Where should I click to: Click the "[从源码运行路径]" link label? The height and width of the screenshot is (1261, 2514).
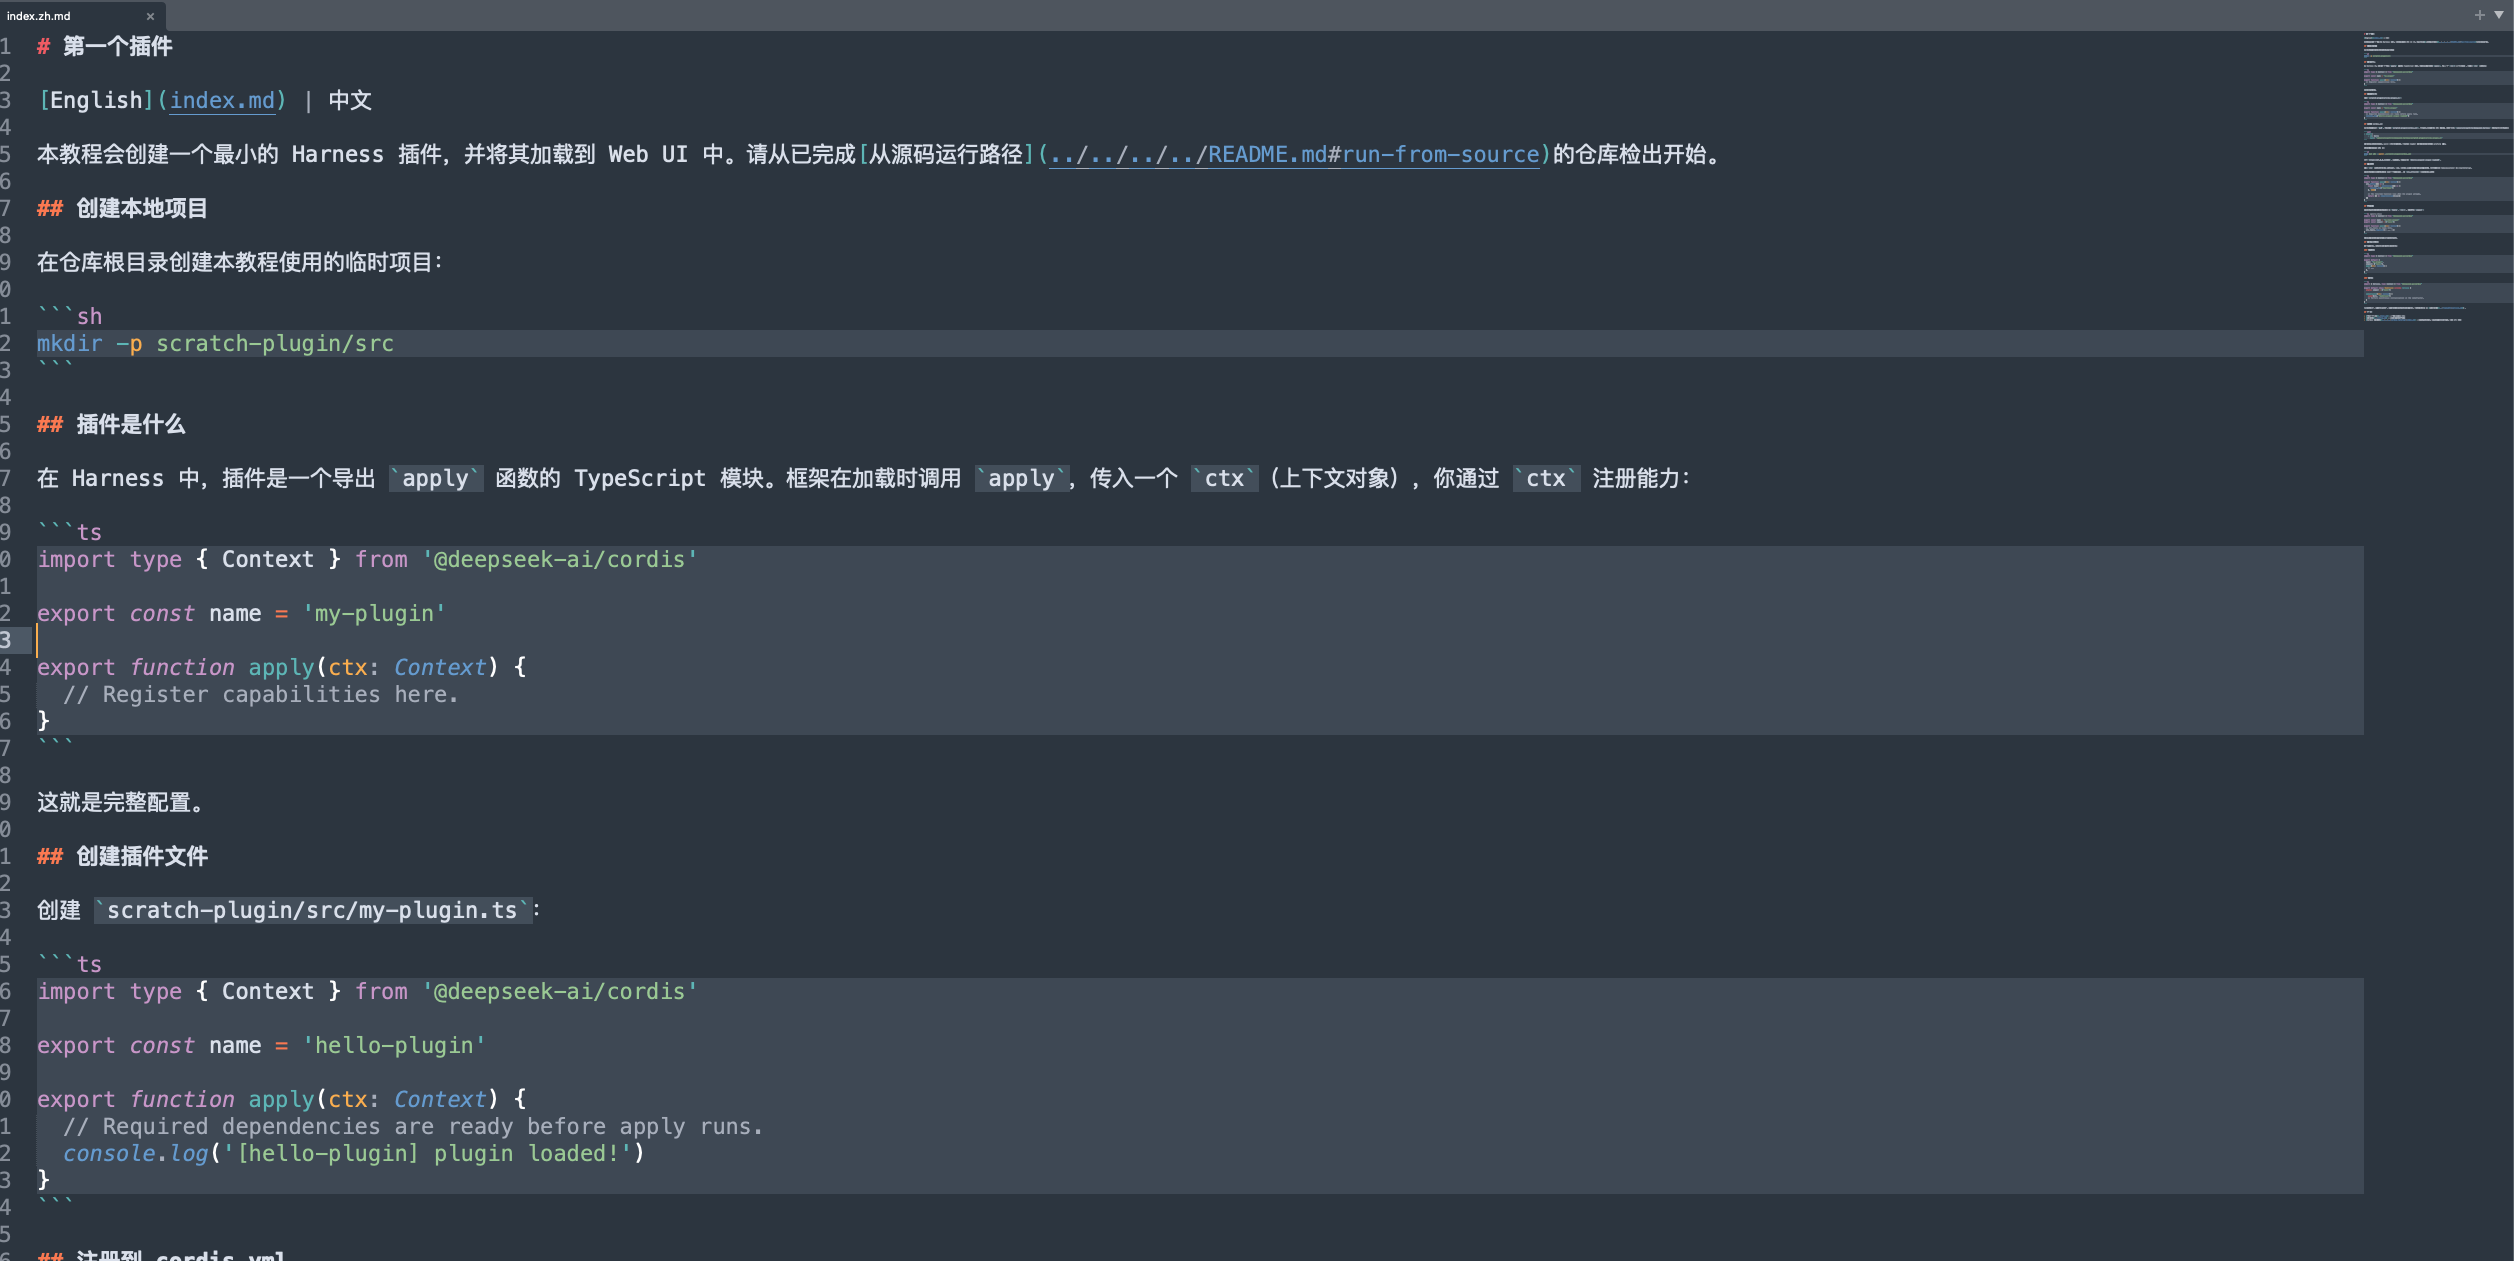click(x=946, y=154)
